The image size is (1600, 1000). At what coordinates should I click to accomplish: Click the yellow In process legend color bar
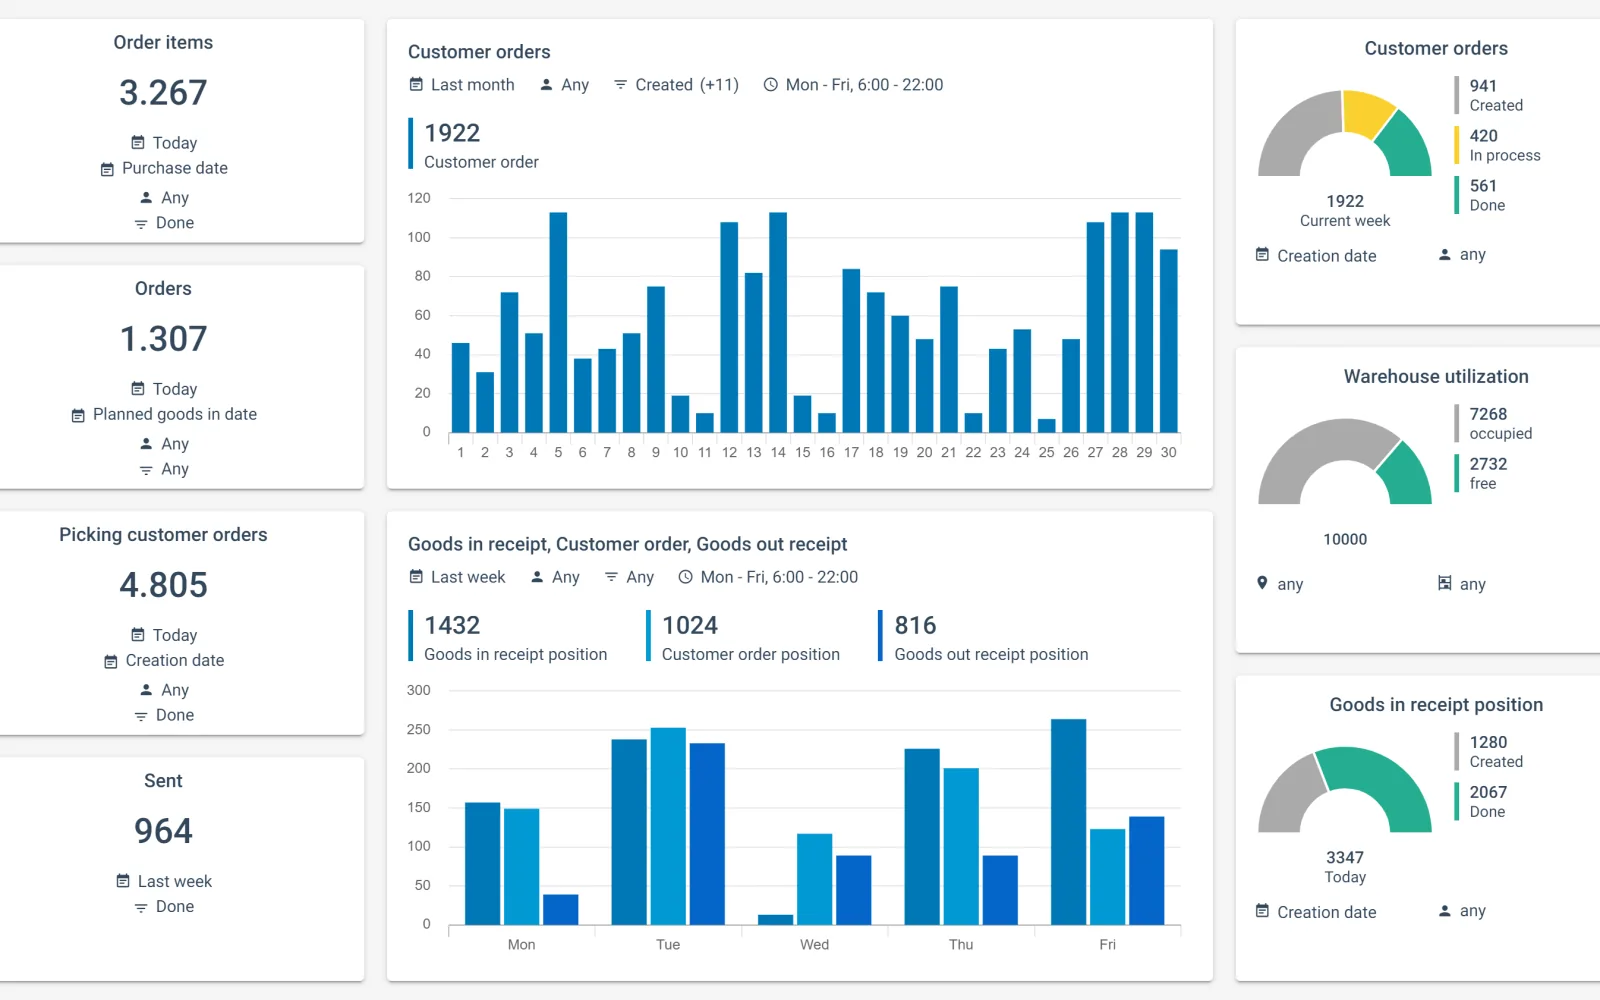1457,145
